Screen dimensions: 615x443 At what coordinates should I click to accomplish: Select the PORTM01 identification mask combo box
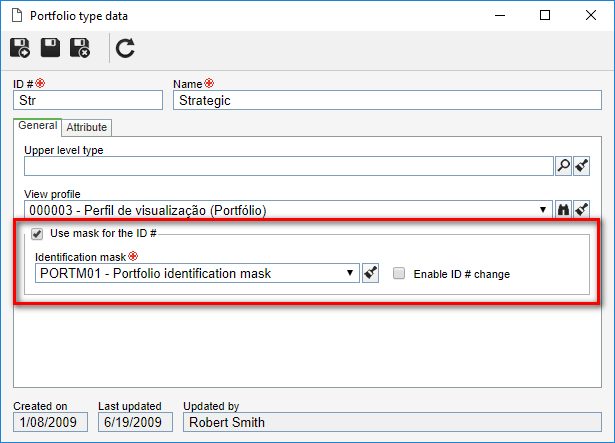[x=197, y=273]
